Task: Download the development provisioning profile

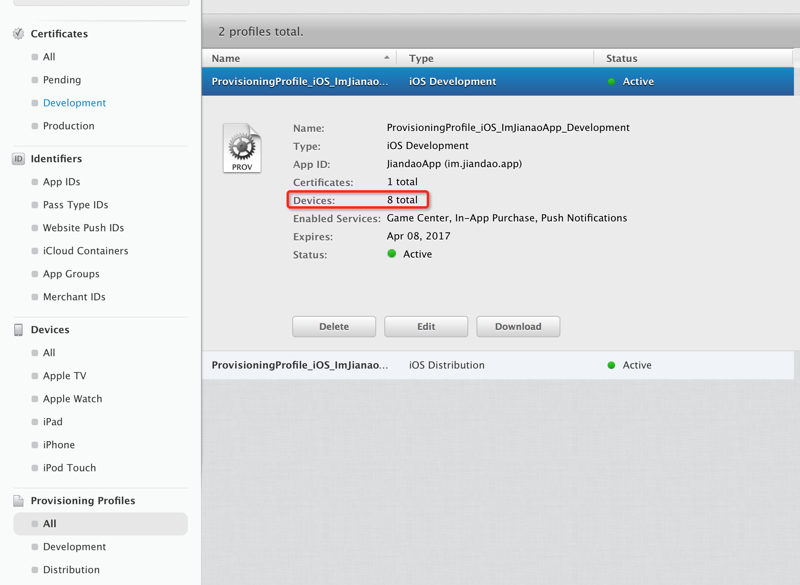Action: click(518, 327)
